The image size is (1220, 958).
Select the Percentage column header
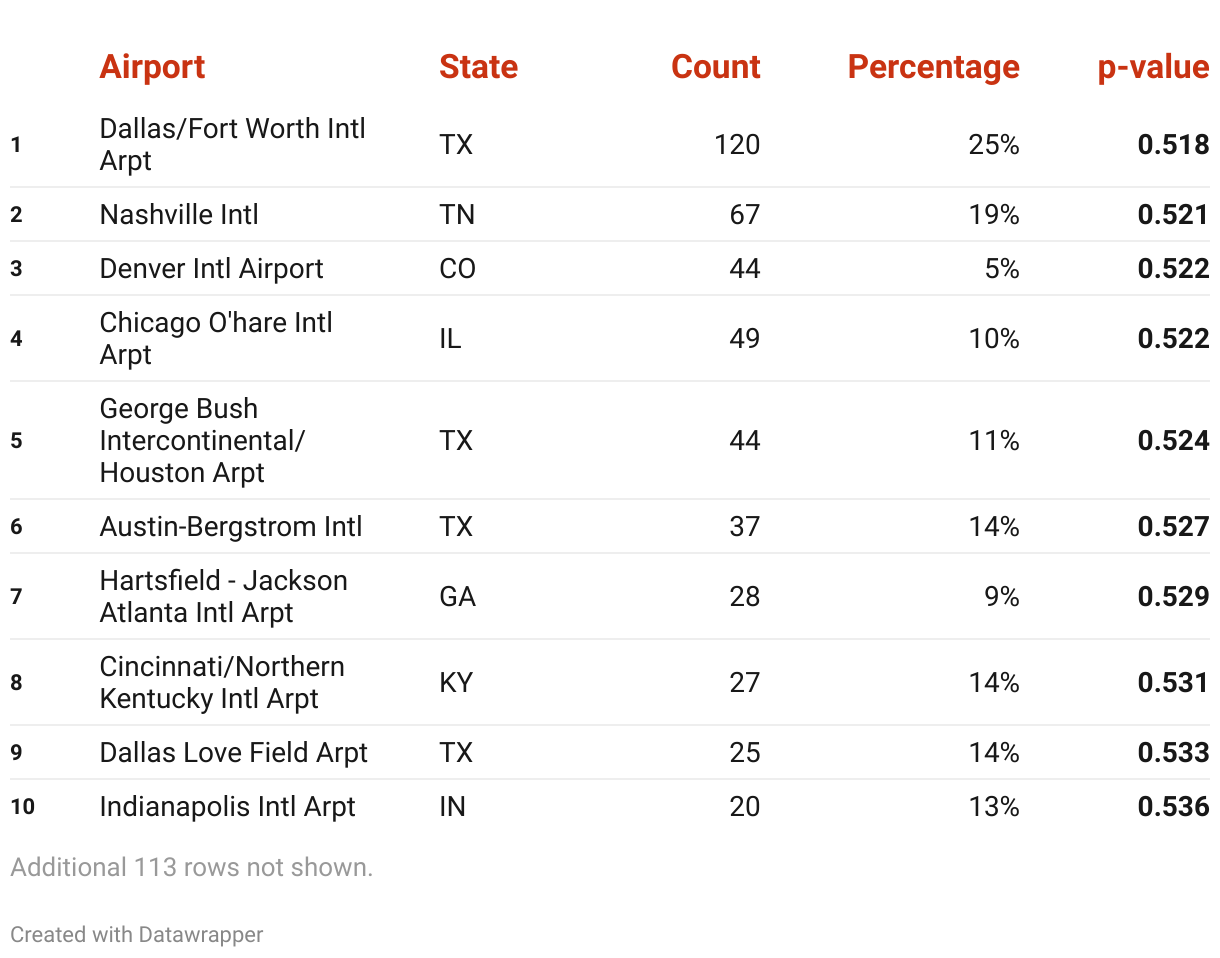point(933,67)
